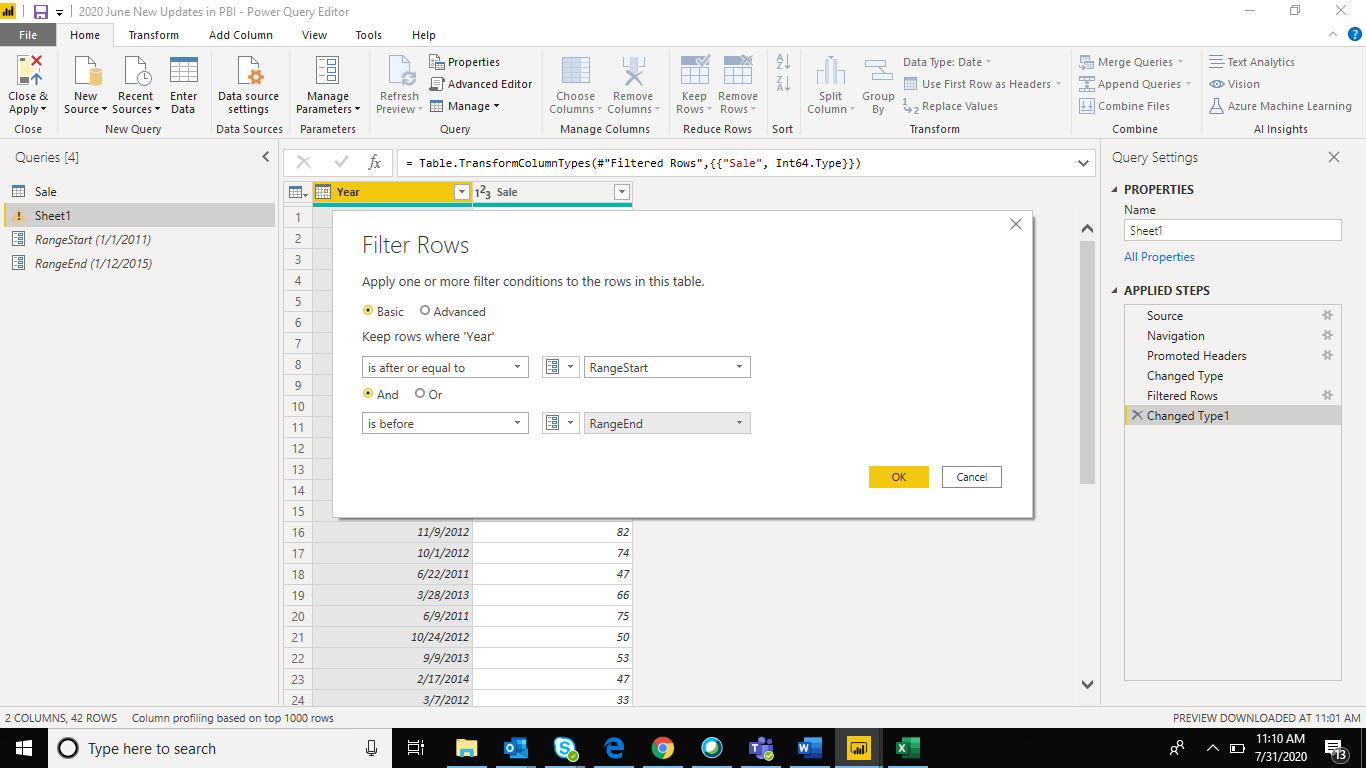
Task: Switch to the Transform tab
Action: [x=154, y=35]
